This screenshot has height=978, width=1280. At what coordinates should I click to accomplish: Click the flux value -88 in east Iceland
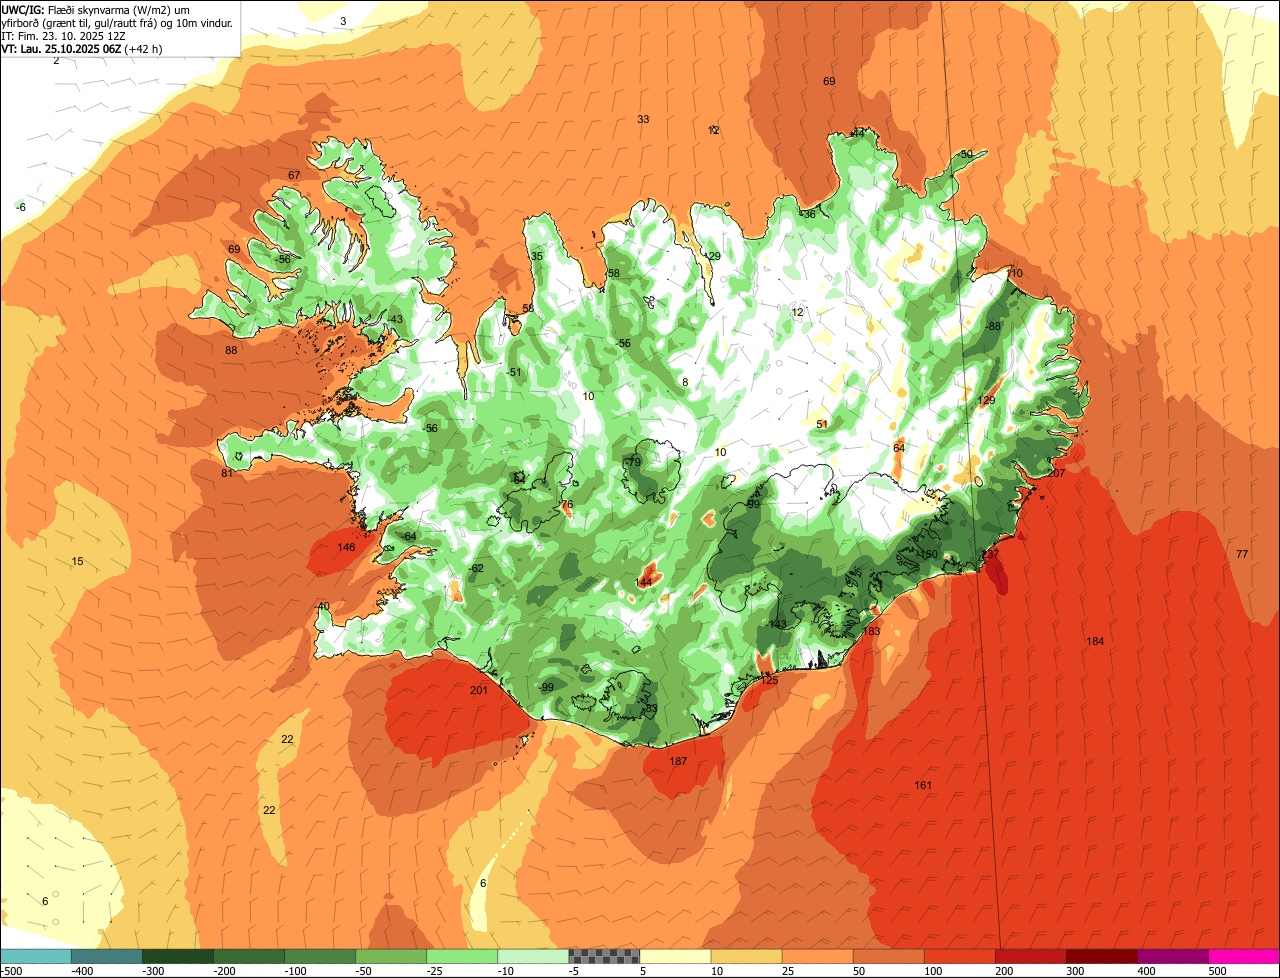(x=992, y=326)
